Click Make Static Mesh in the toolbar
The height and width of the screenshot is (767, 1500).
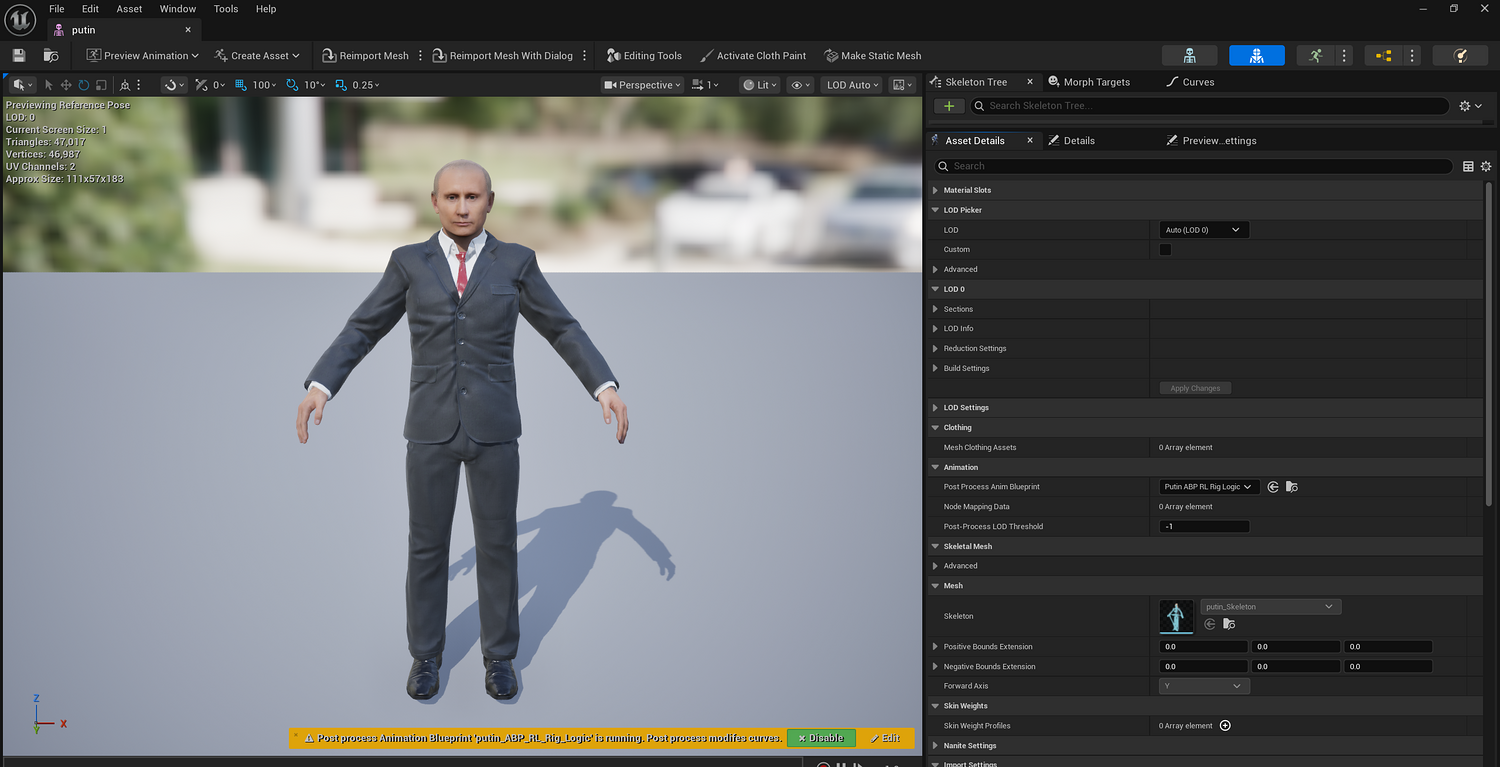click(x=873, y=56)
